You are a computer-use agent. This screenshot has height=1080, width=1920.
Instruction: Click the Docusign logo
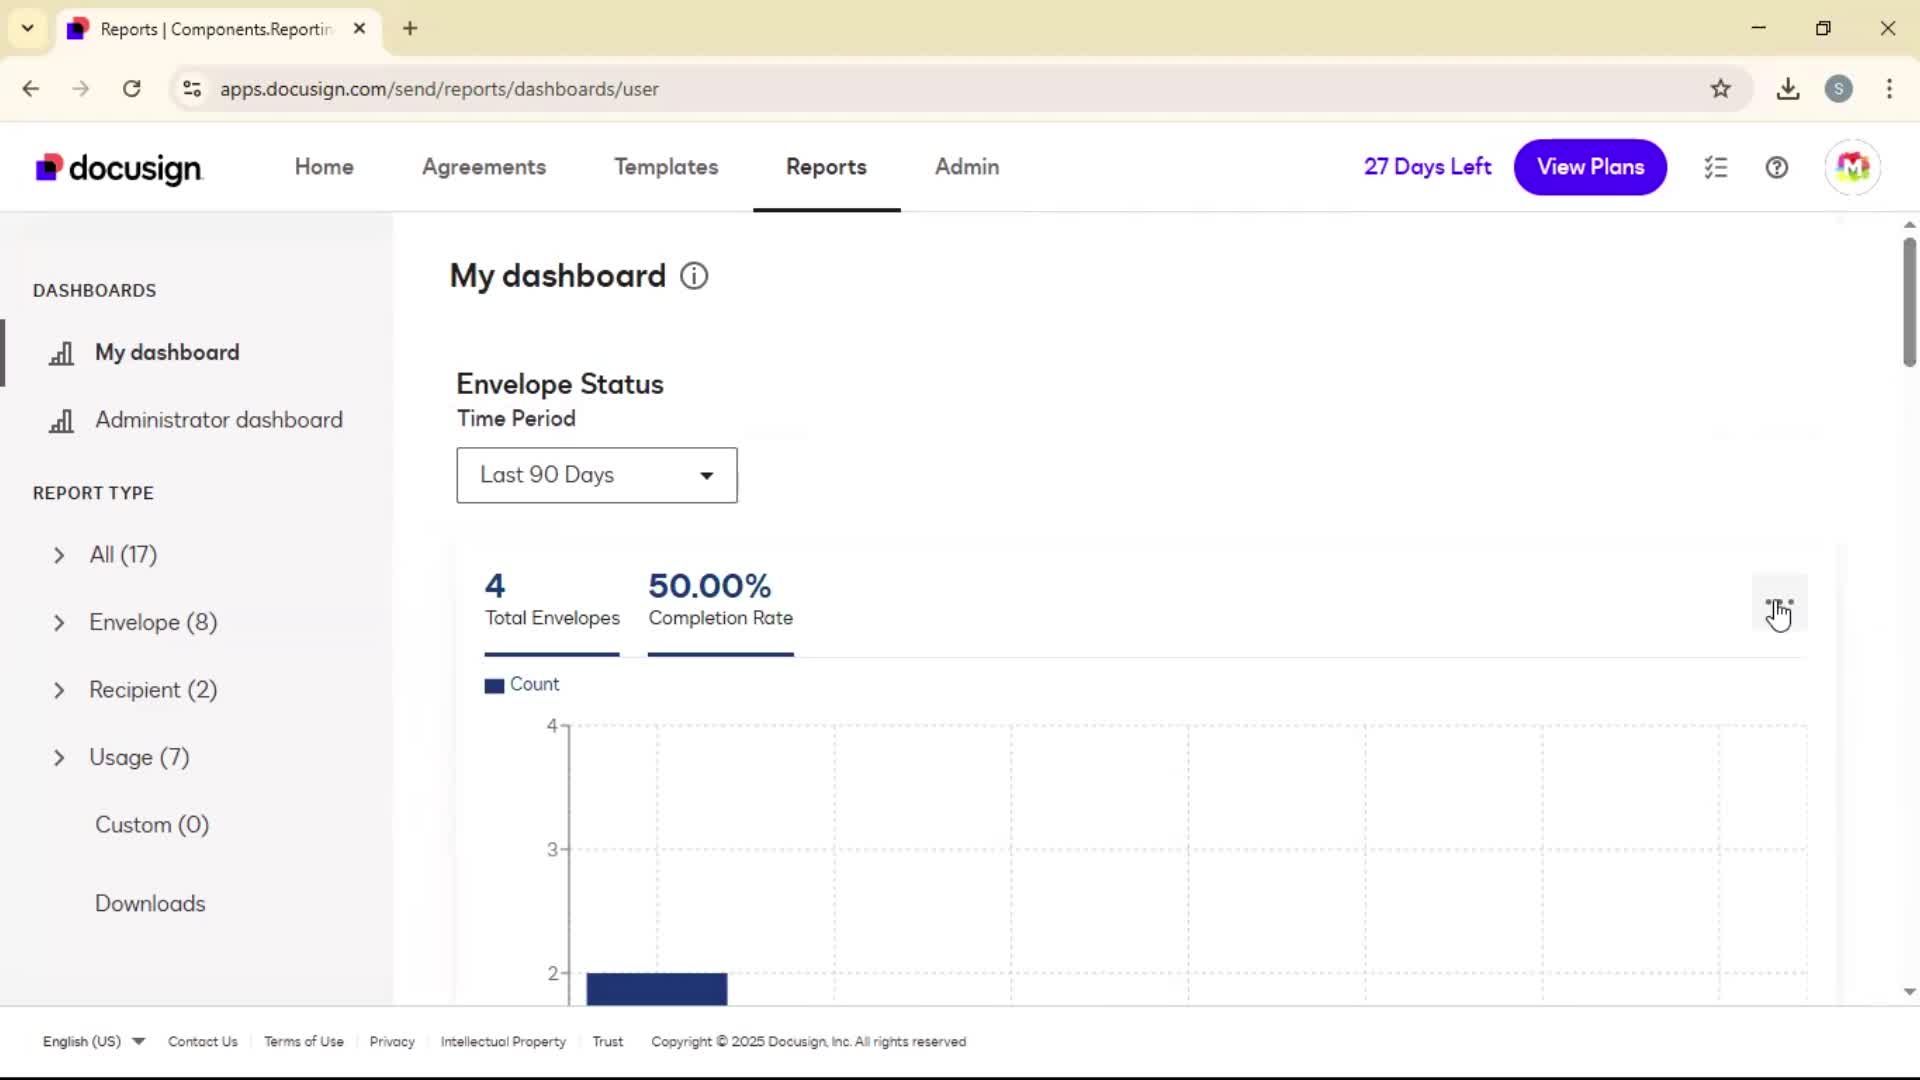(x=119, y=168)
